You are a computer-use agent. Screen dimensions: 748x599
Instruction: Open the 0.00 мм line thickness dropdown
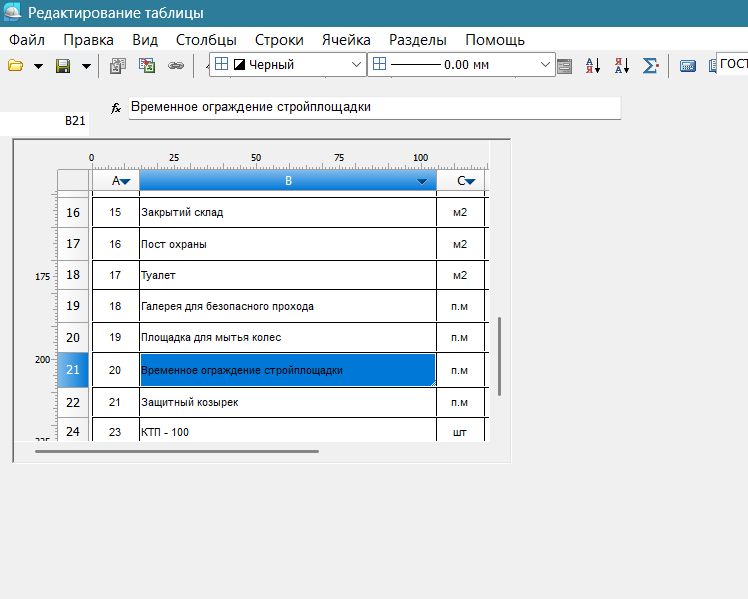click(x=545, y=65)
